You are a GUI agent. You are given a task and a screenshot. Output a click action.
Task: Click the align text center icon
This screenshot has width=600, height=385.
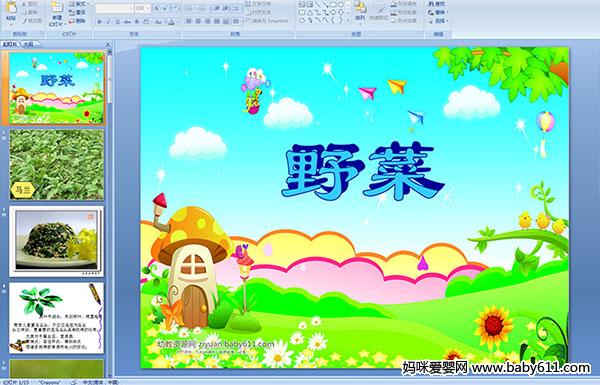click(198, 21)
